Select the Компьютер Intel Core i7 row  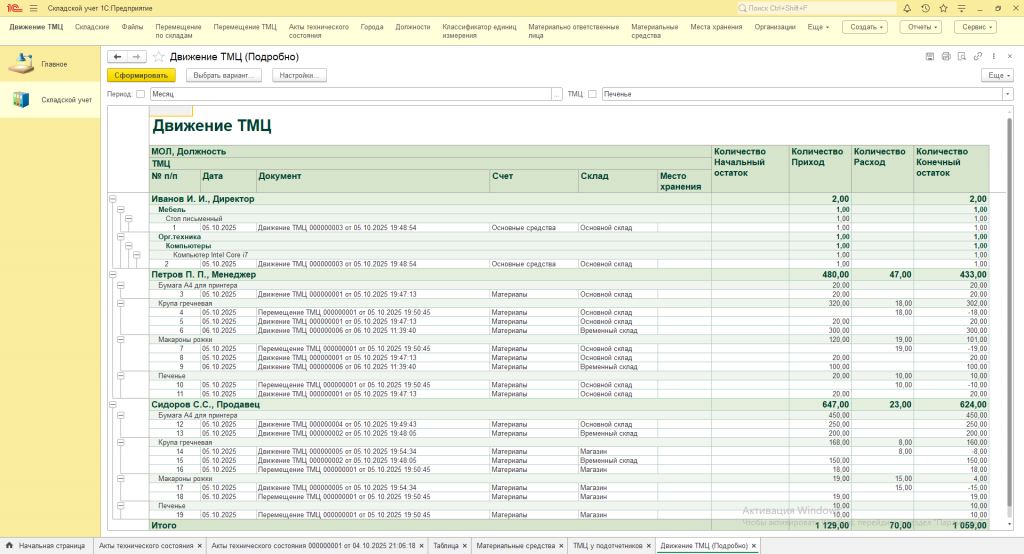point(210,255)
